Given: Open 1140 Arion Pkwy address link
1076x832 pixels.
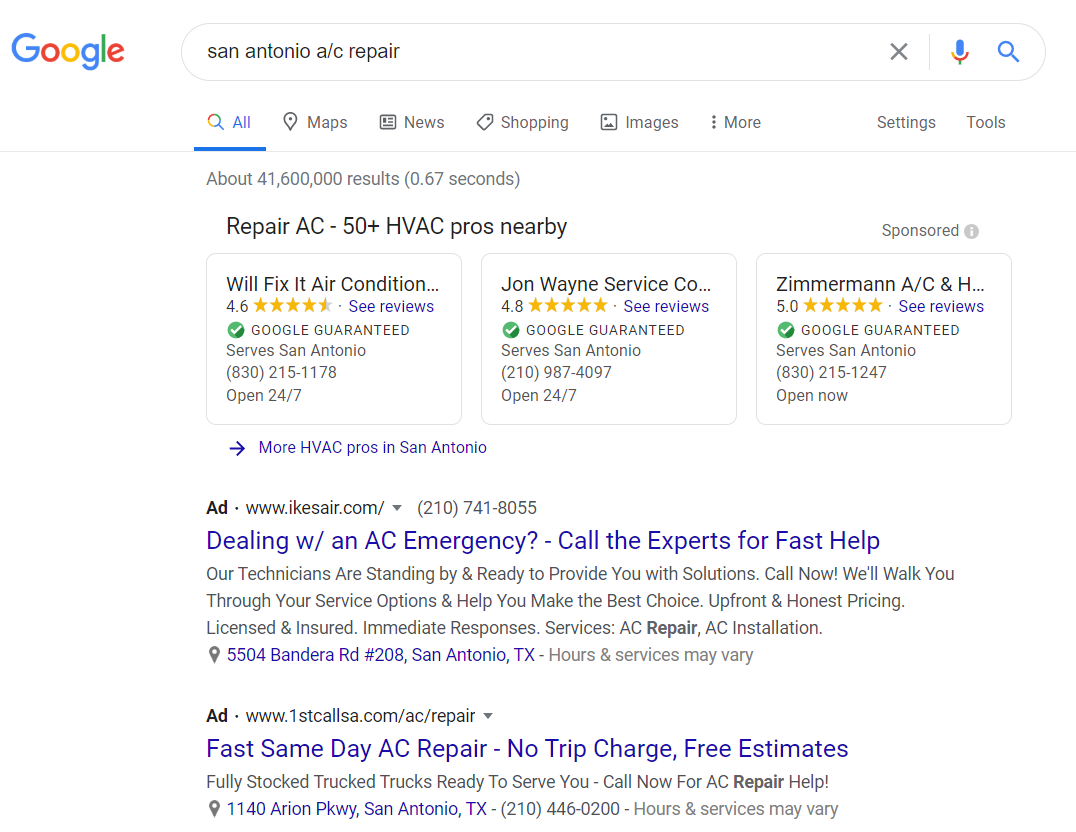Looking at the screenshot, I should coord(357,809).
